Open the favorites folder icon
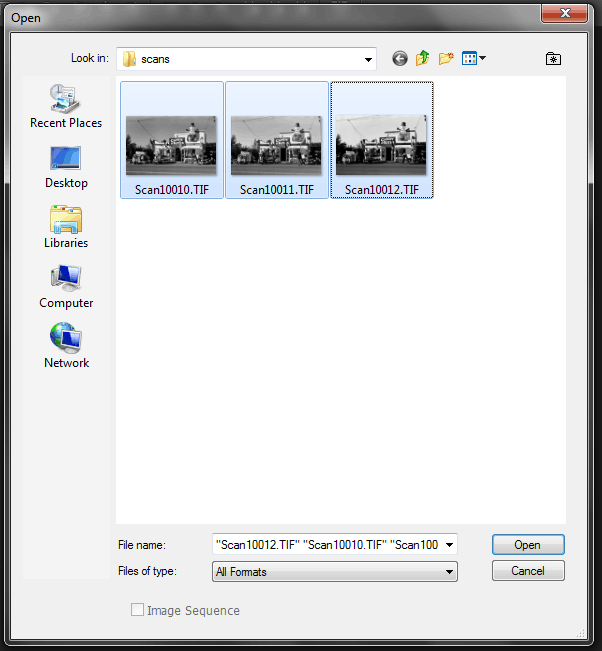 pyautogui.click(x=553, y=59)
